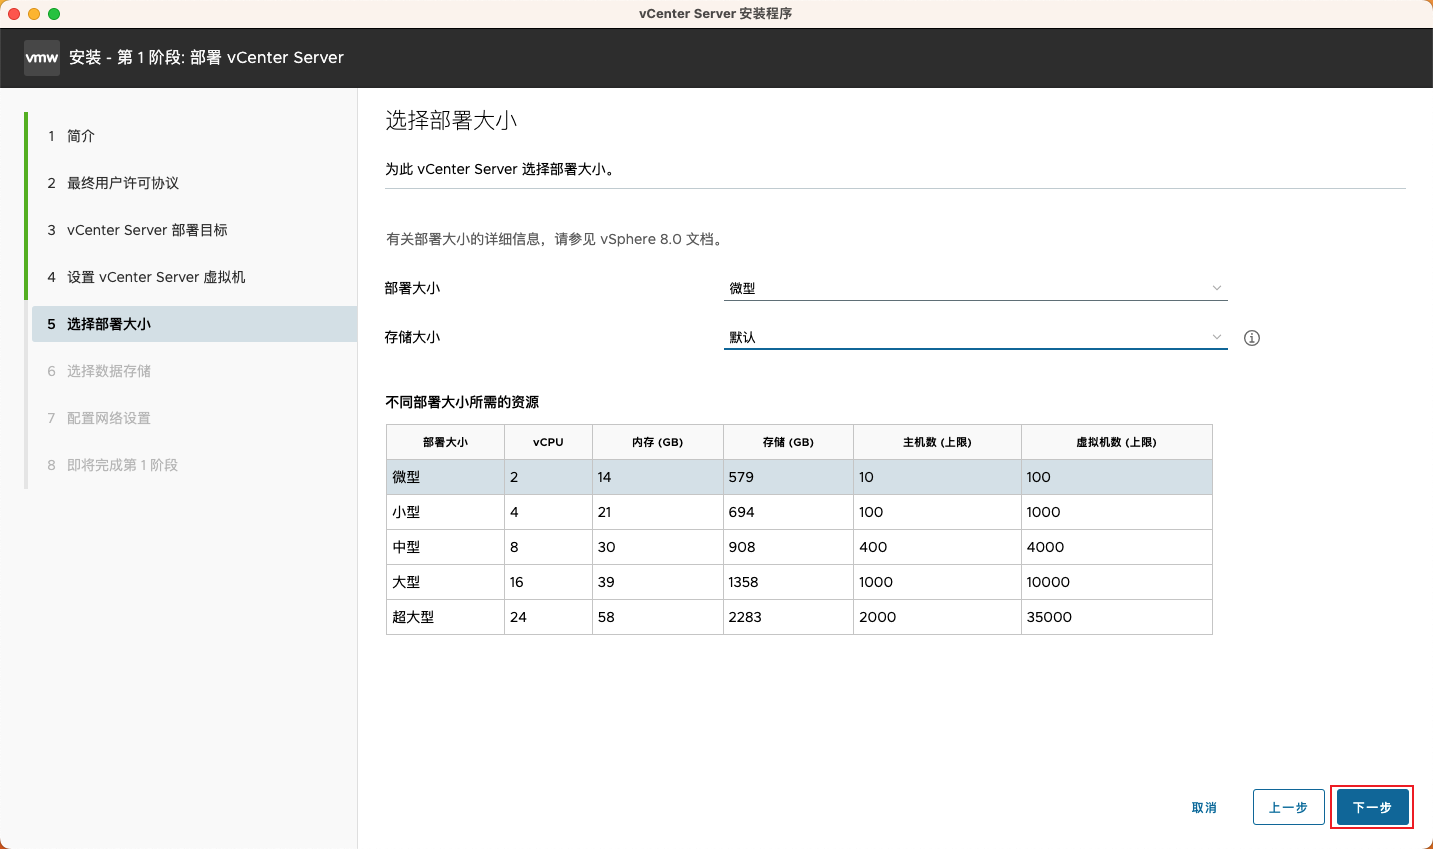1433x849 pixels.
Task: Click the 中型 row name cell
Action: coord(445,547)
